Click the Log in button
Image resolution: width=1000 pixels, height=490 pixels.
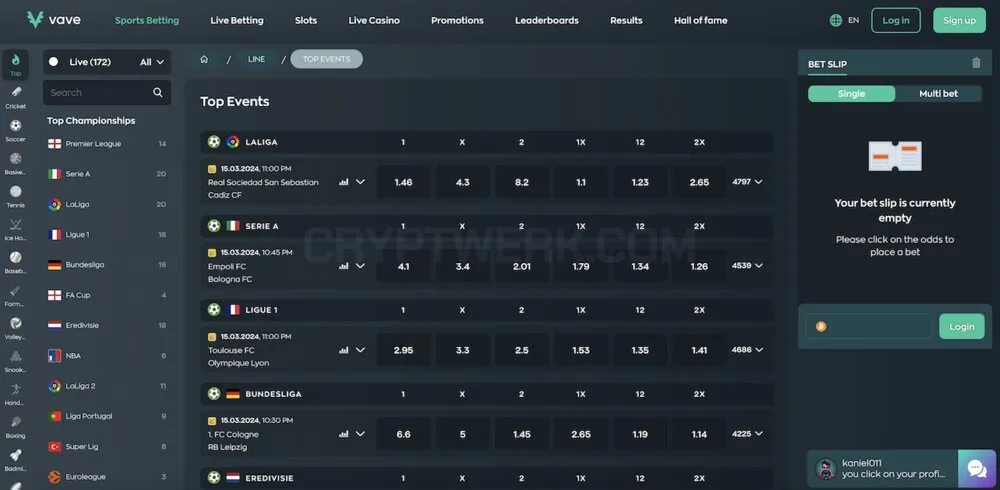pyautogui.click(x=895, y=20)
